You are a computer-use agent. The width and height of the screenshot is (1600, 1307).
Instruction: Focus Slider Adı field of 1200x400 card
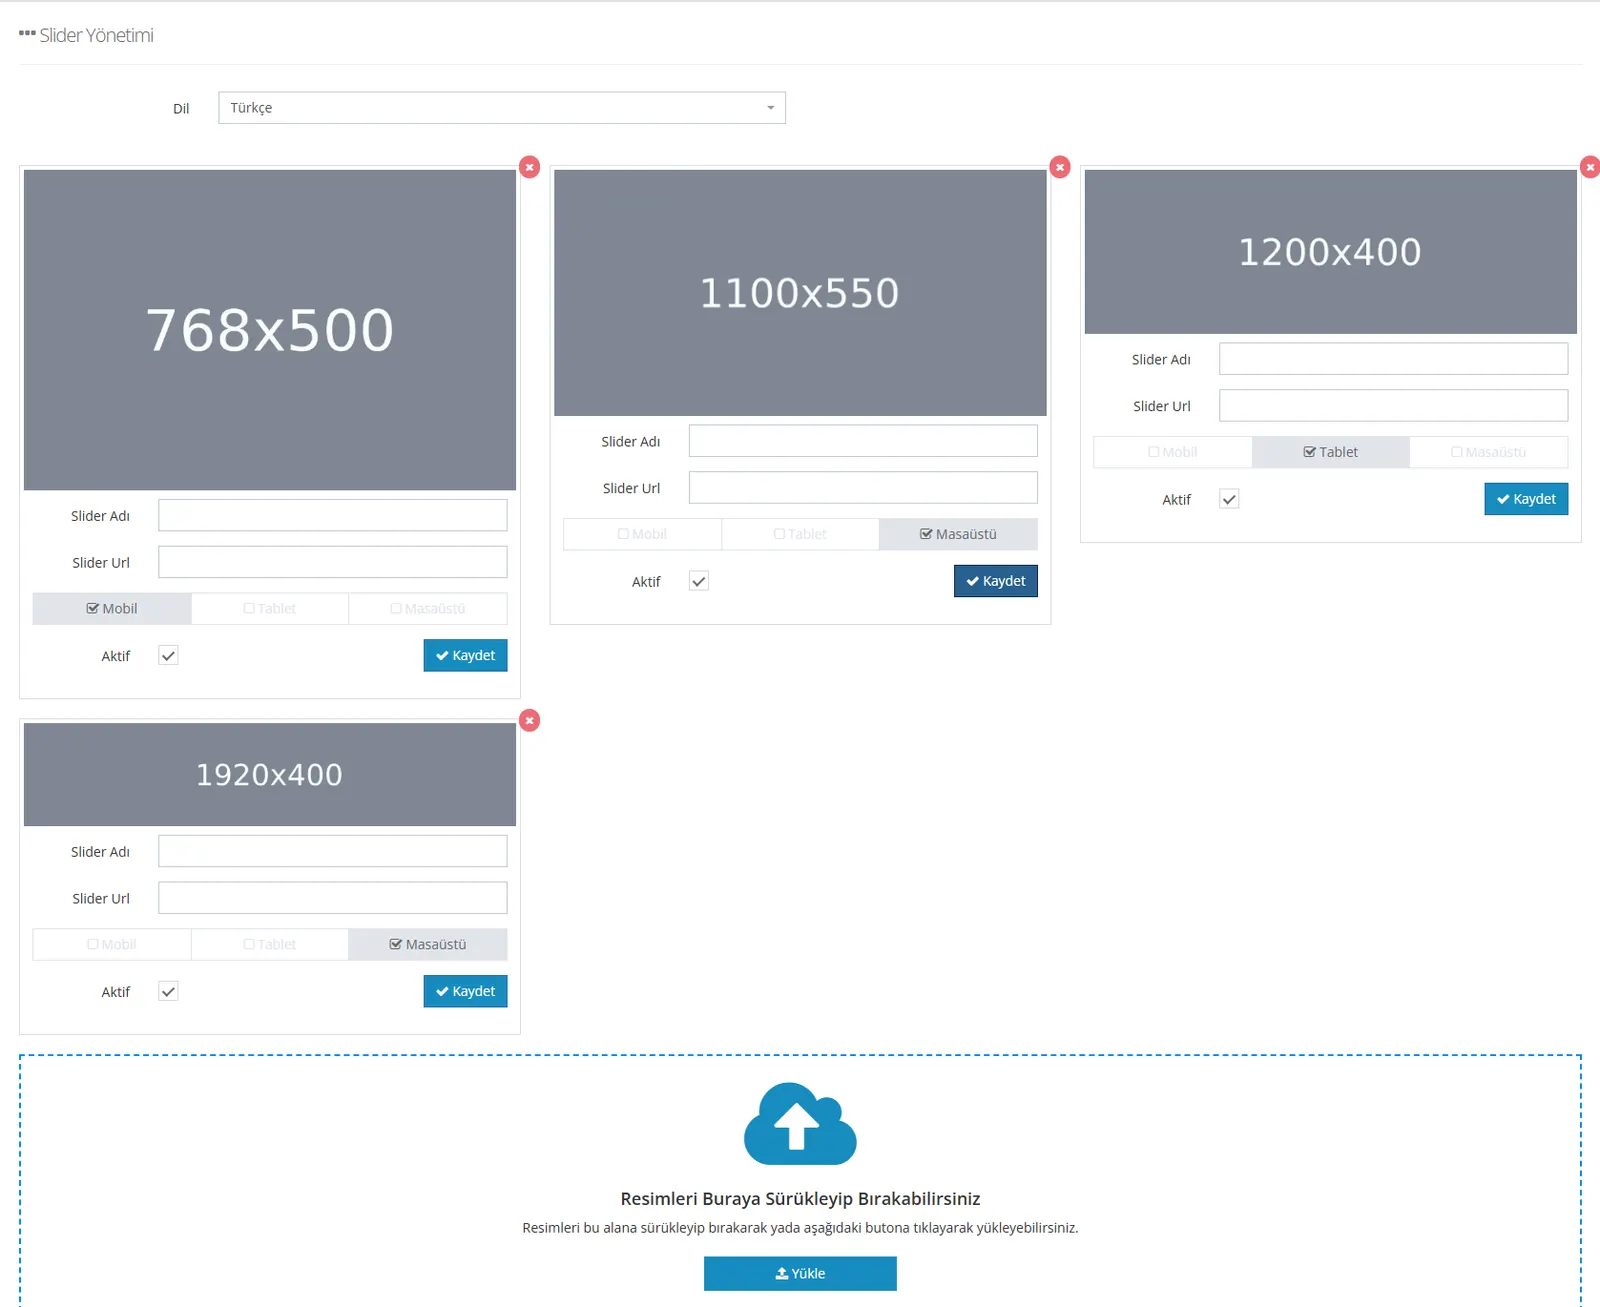[x=1393, y=359]
